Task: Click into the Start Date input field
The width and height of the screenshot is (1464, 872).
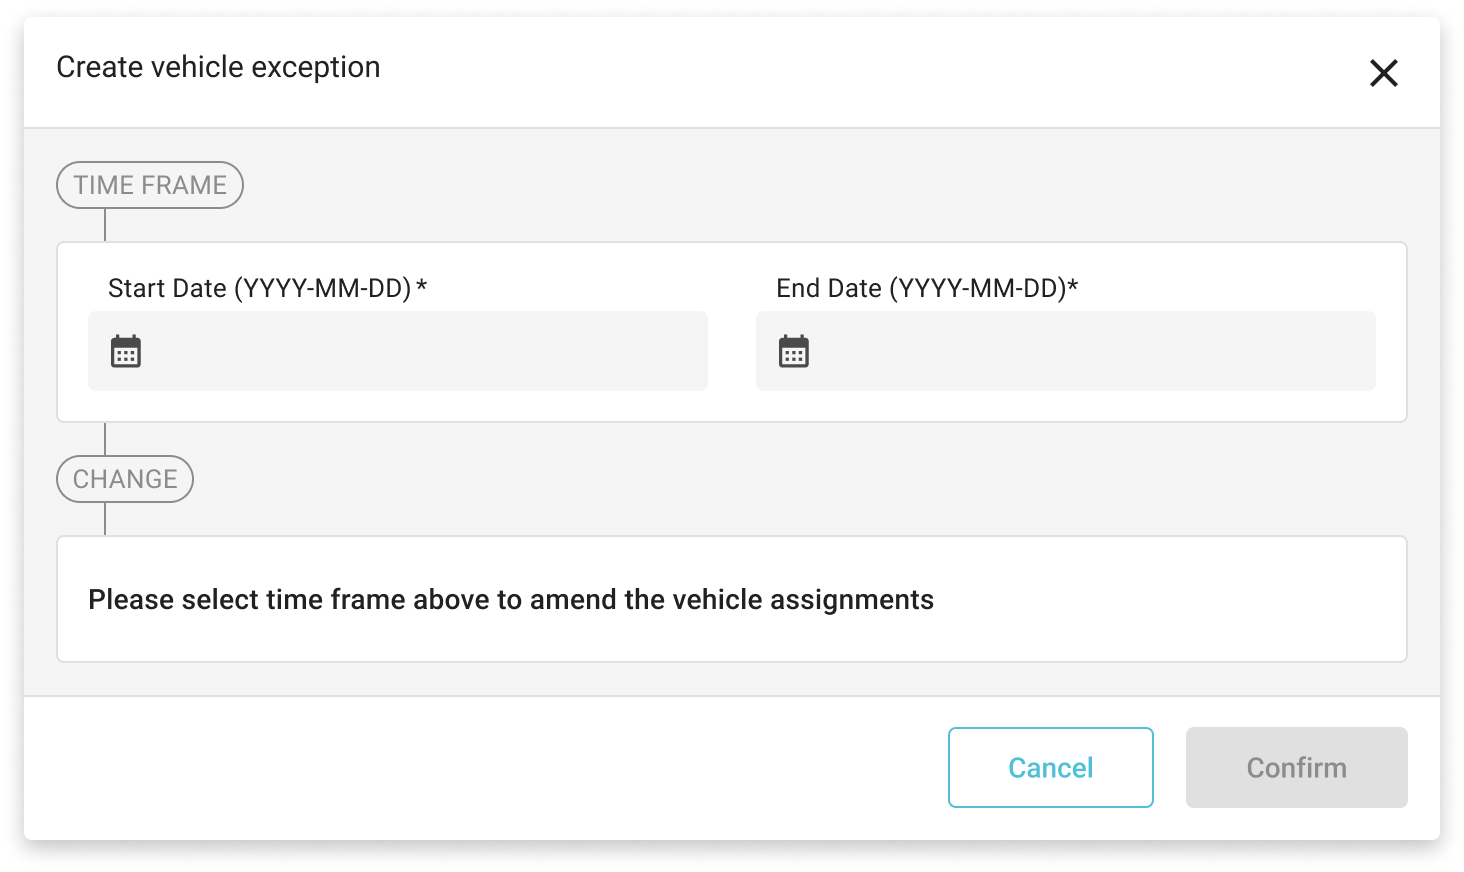Action: coord(420,352)
